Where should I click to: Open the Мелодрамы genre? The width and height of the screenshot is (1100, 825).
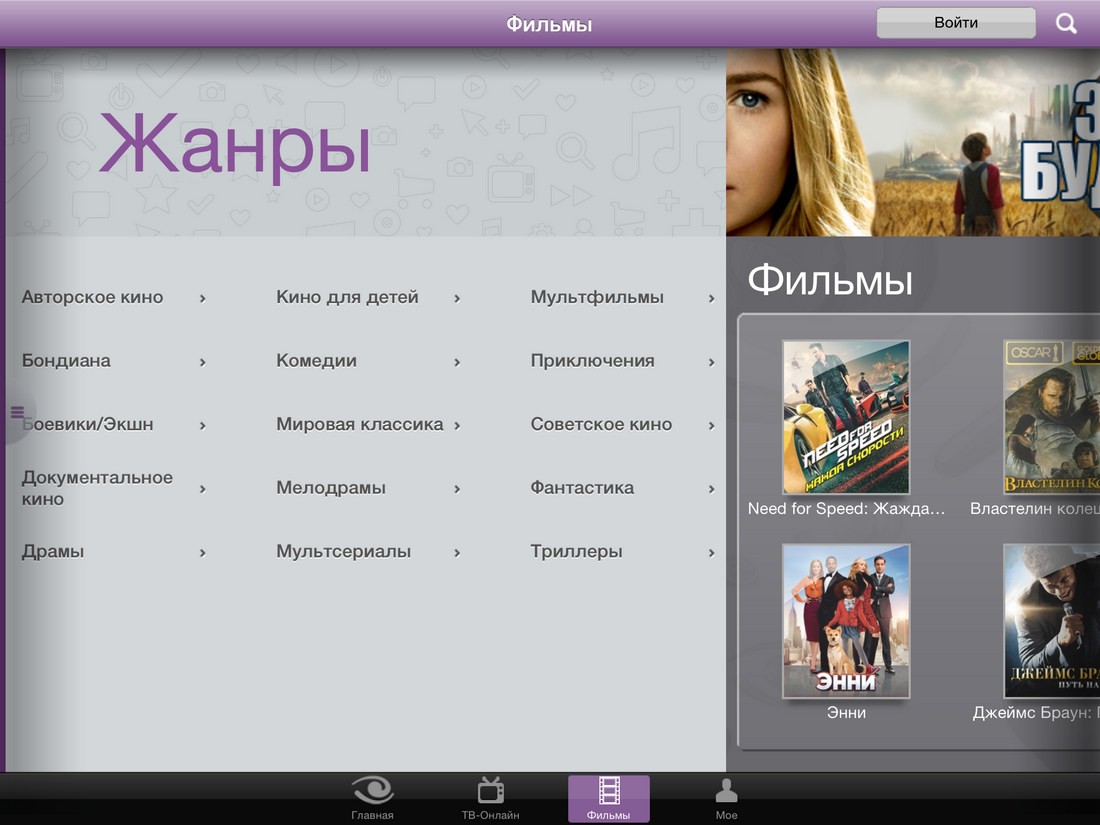pyautogui.click(x=330, y=488)
